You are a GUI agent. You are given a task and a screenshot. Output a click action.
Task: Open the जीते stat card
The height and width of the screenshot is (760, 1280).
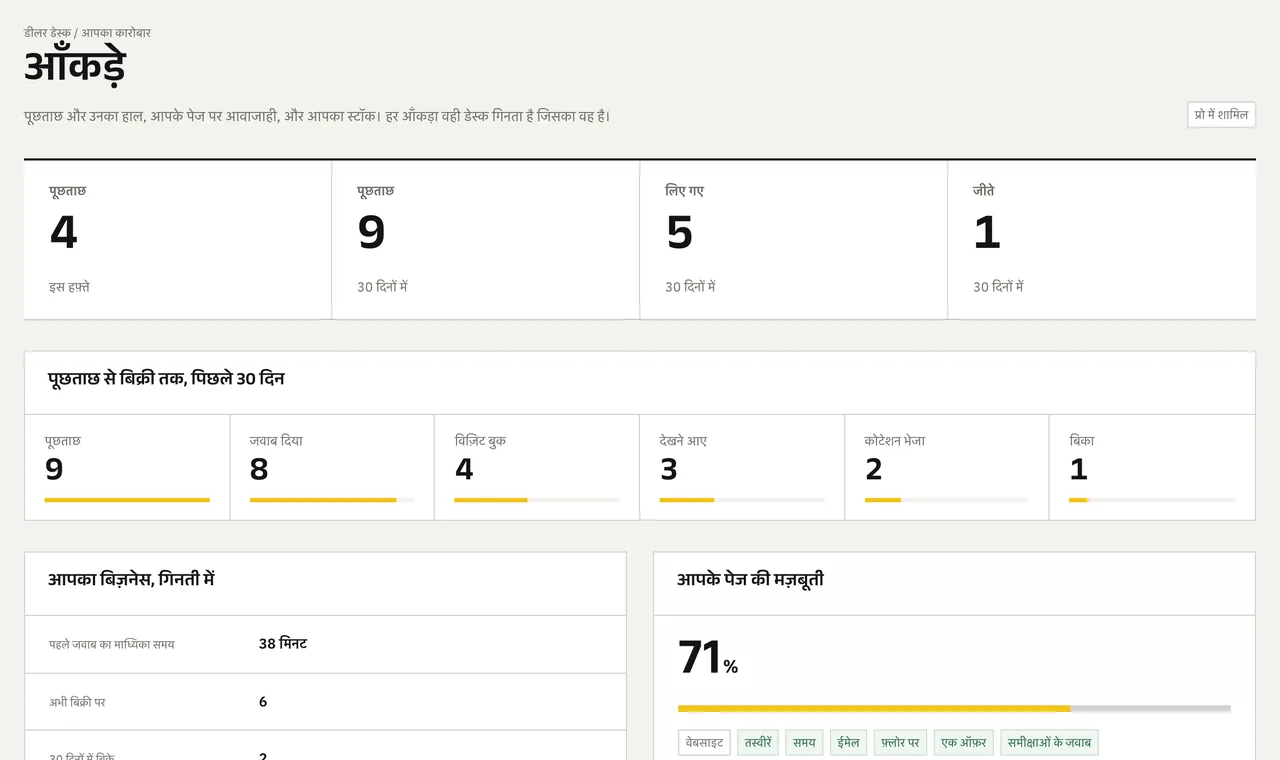[x=1102, y=240]
